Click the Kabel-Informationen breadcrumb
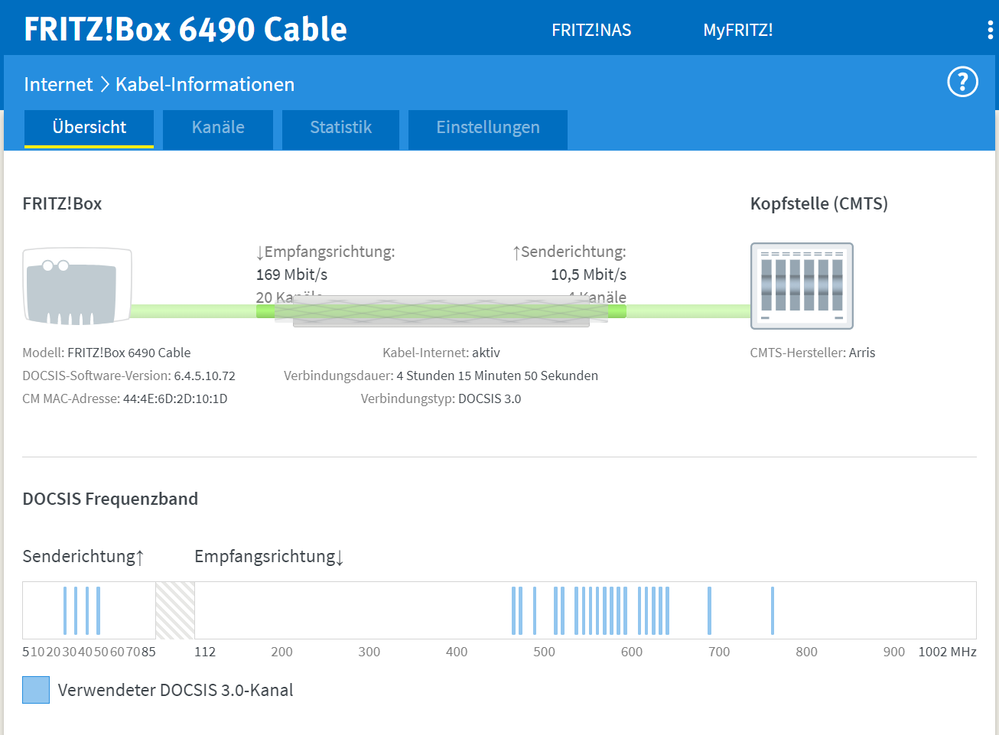The width and height of the screenshot is (999, 735). (x=205, y=84)
